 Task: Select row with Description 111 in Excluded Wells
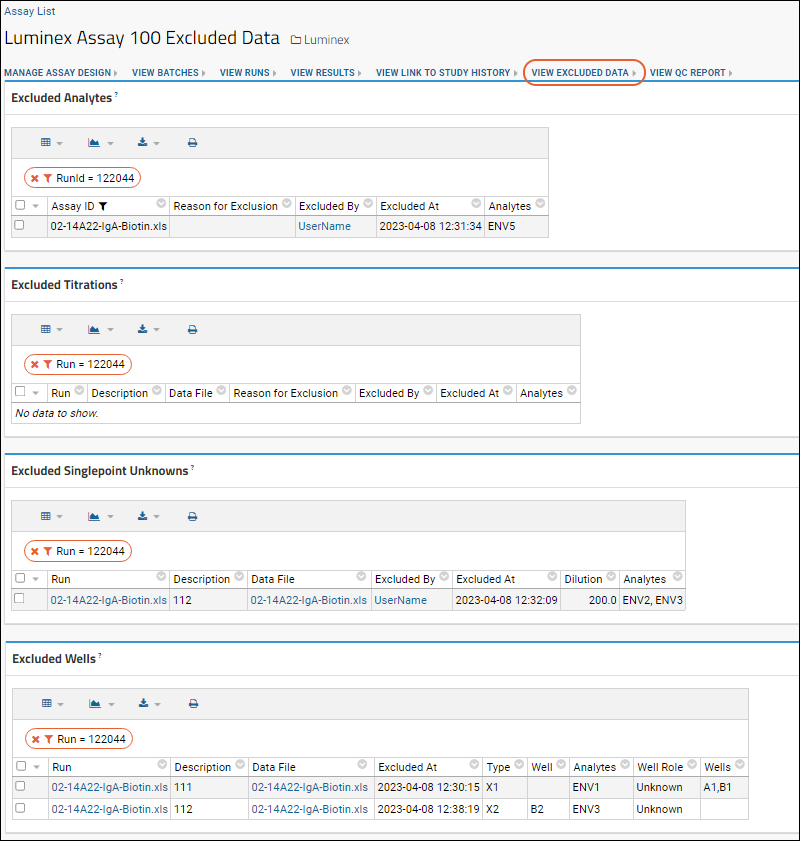click(19, 787)
